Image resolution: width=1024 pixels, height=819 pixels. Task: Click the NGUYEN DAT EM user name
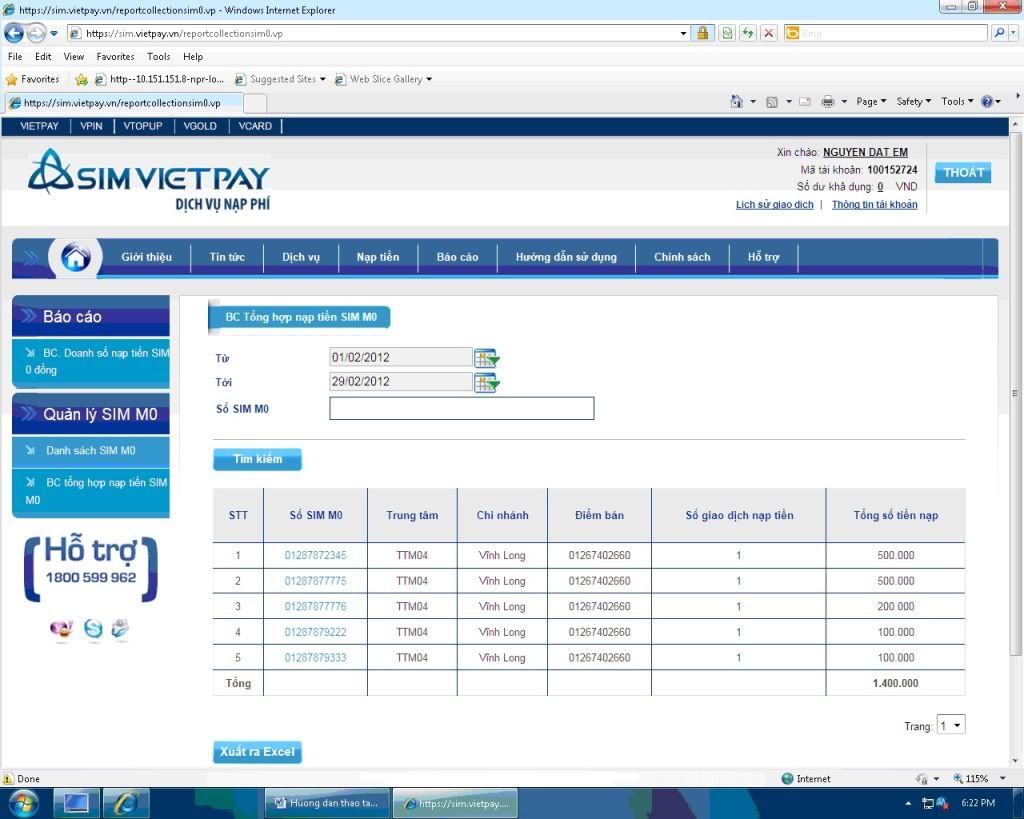(x=865, y=152)
